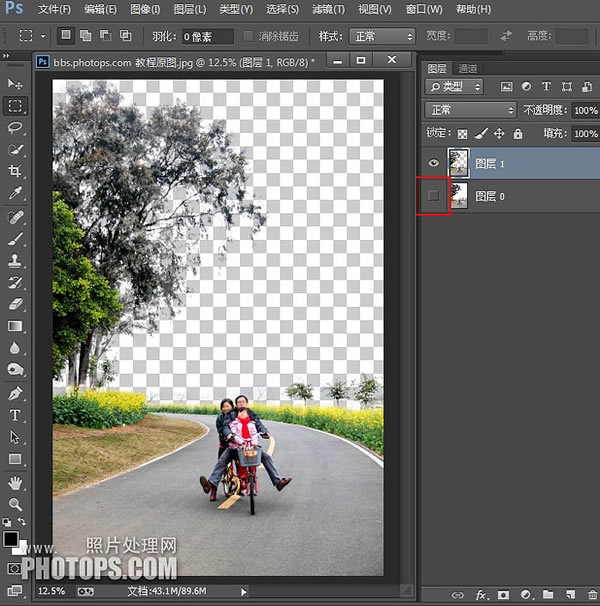Click Add to selection mode button
Viewport: 600px width, 606px height.
(x=85, y=36)
